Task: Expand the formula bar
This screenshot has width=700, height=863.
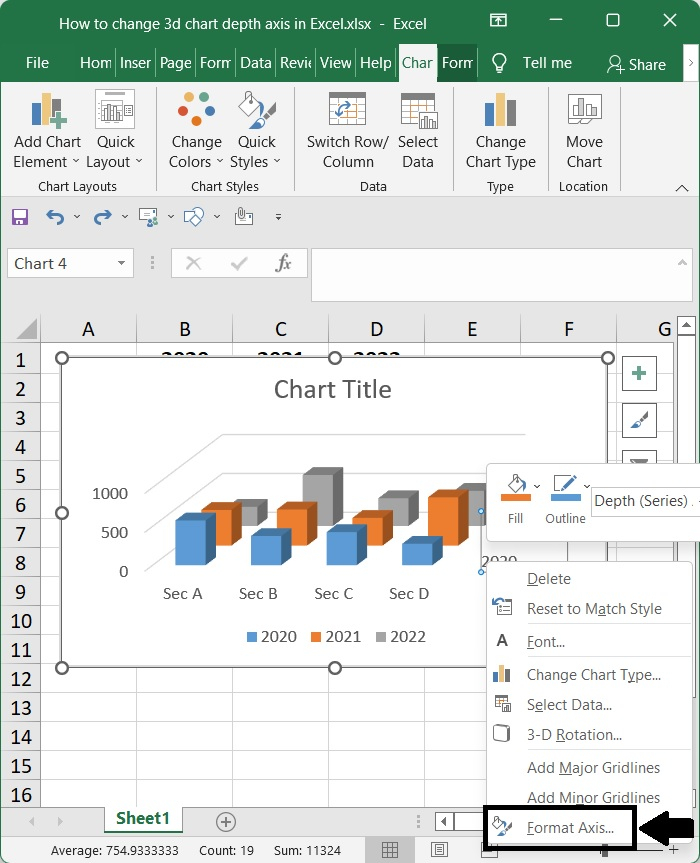Action: (x=682, y=263)
